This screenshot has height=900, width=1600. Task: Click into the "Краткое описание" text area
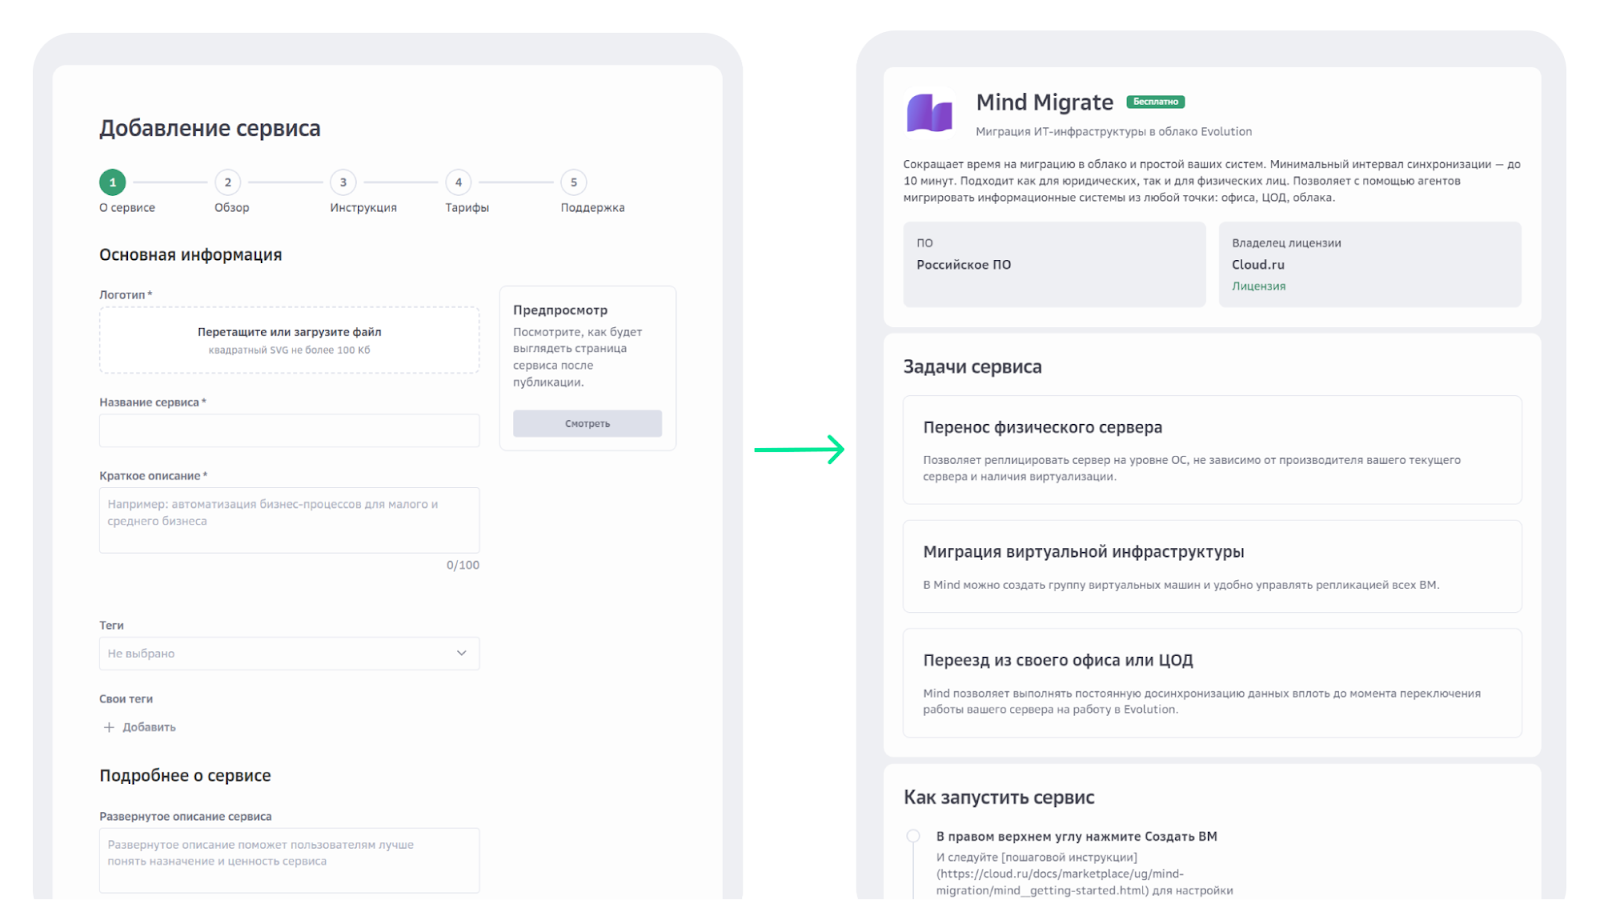tap(289, 520)
